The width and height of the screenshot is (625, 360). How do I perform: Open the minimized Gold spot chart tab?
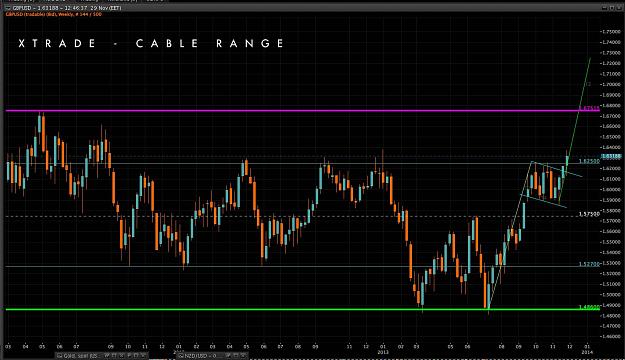click(102, 355)
